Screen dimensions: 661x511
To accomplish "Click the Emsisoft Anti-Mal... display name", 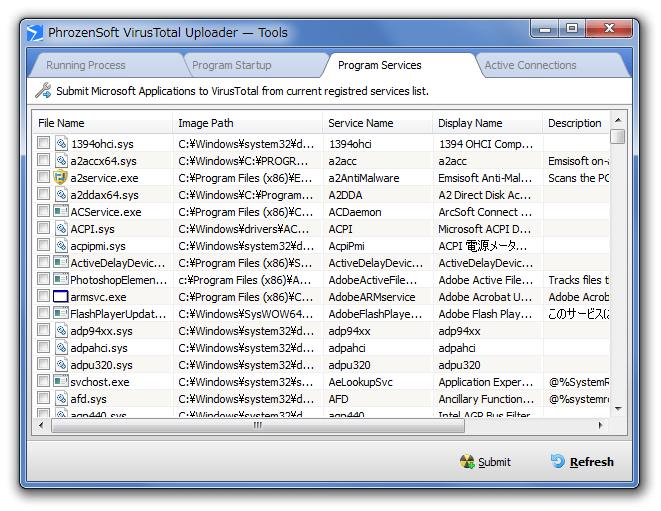I will [x=485, y=178].
